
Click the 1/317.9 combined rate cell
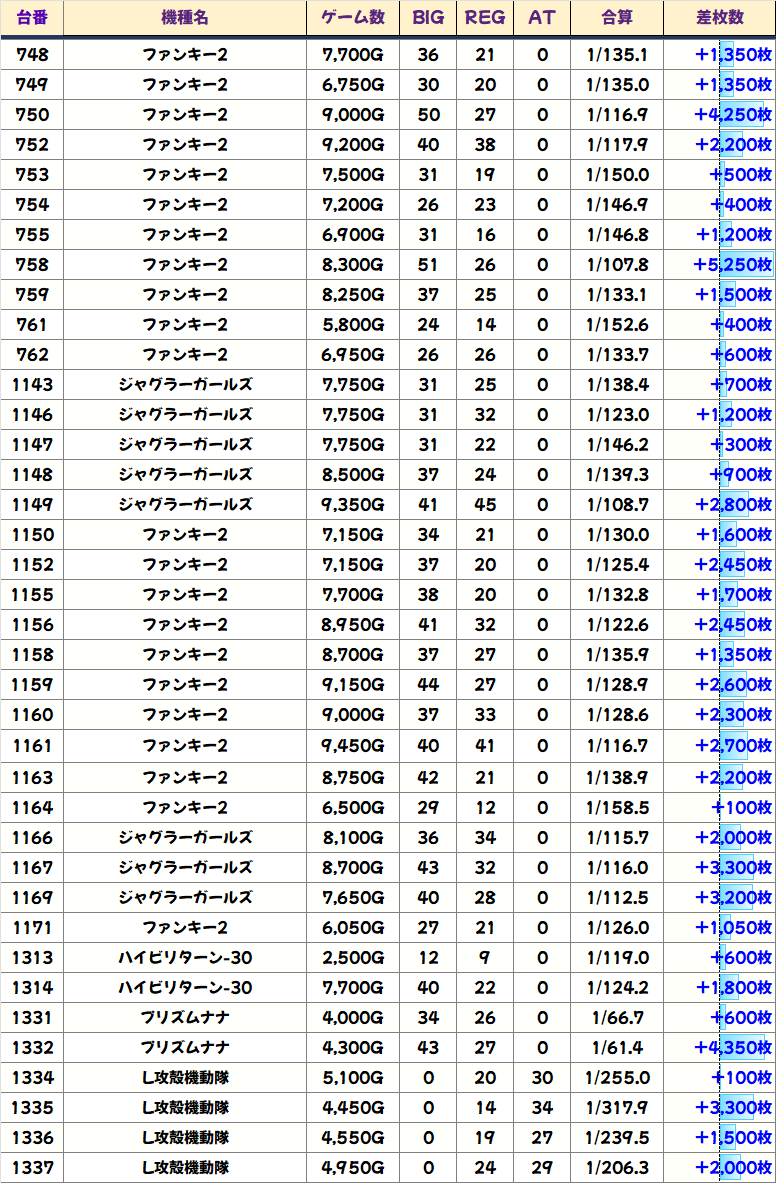click(617, 1108)
